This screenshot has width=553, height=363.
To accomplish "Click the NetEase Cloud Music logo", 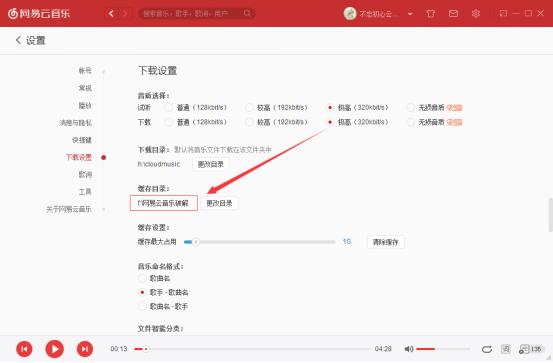I will click(x=39, y=13).
